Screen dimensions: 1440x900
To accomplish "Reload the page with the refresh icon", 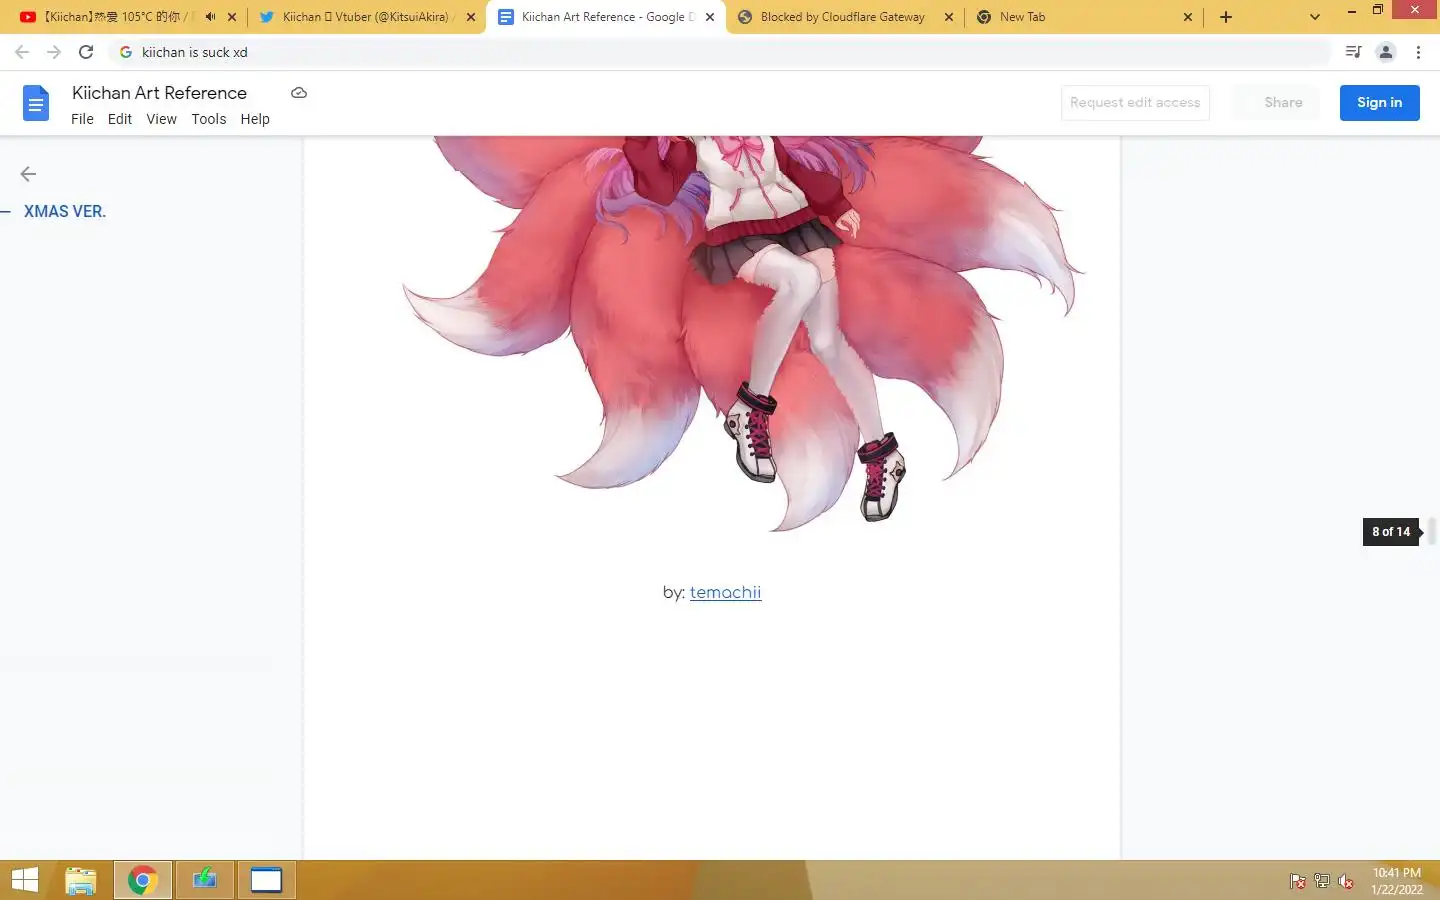I will pyautogui.click(x=86, y=52).
